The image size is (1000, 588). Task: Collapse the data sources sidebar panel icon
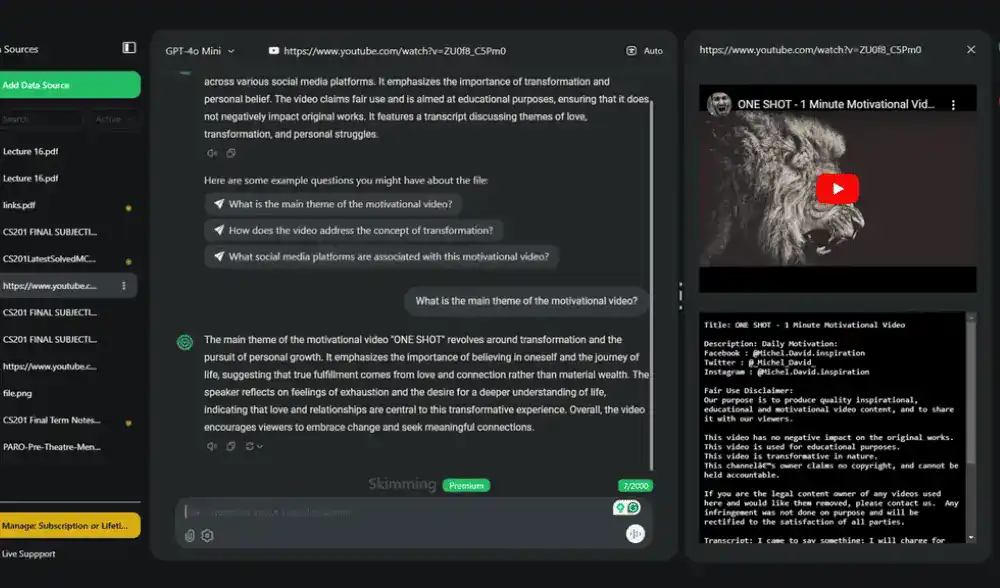click(x=129, y=48)
